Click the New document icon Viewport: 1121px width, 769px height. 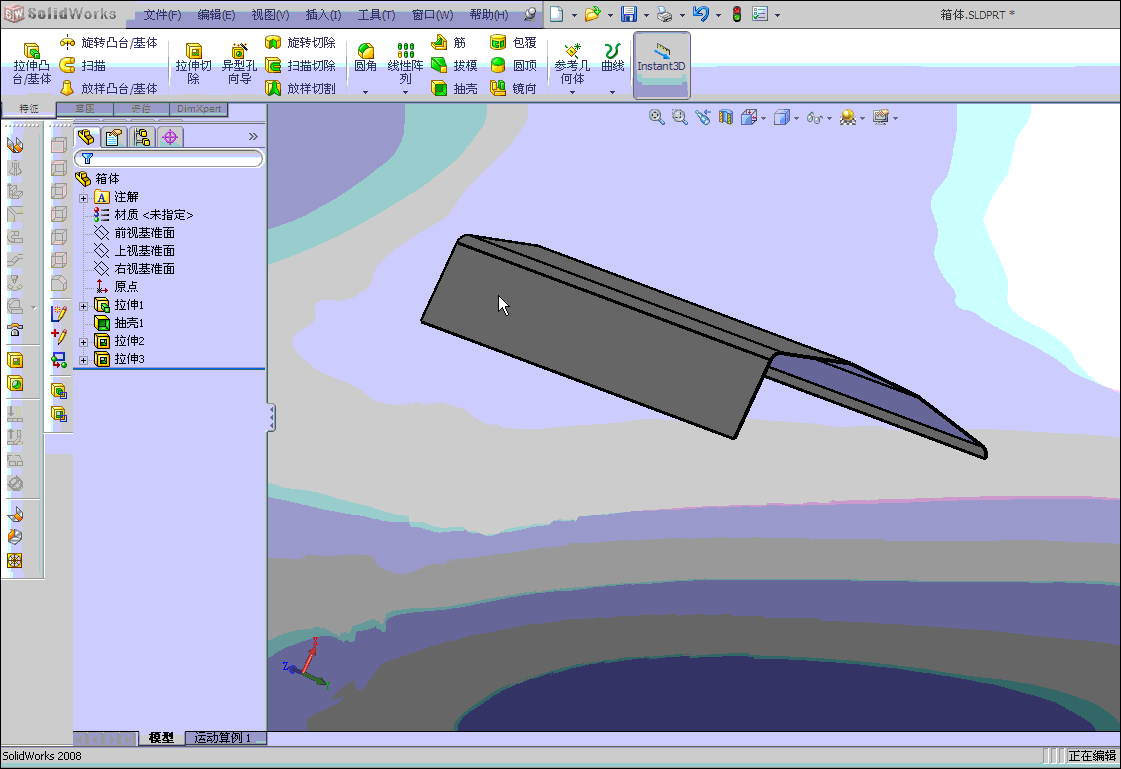(556, 14)
